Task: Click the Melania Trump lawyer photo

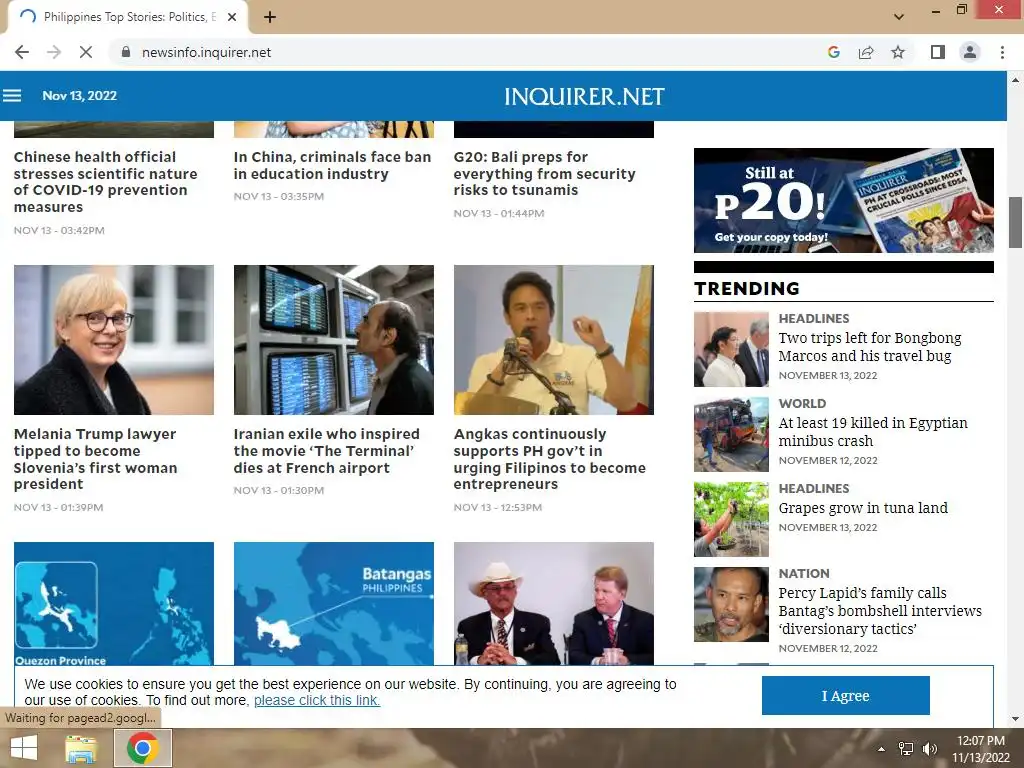Action: (x=114, y=340)
